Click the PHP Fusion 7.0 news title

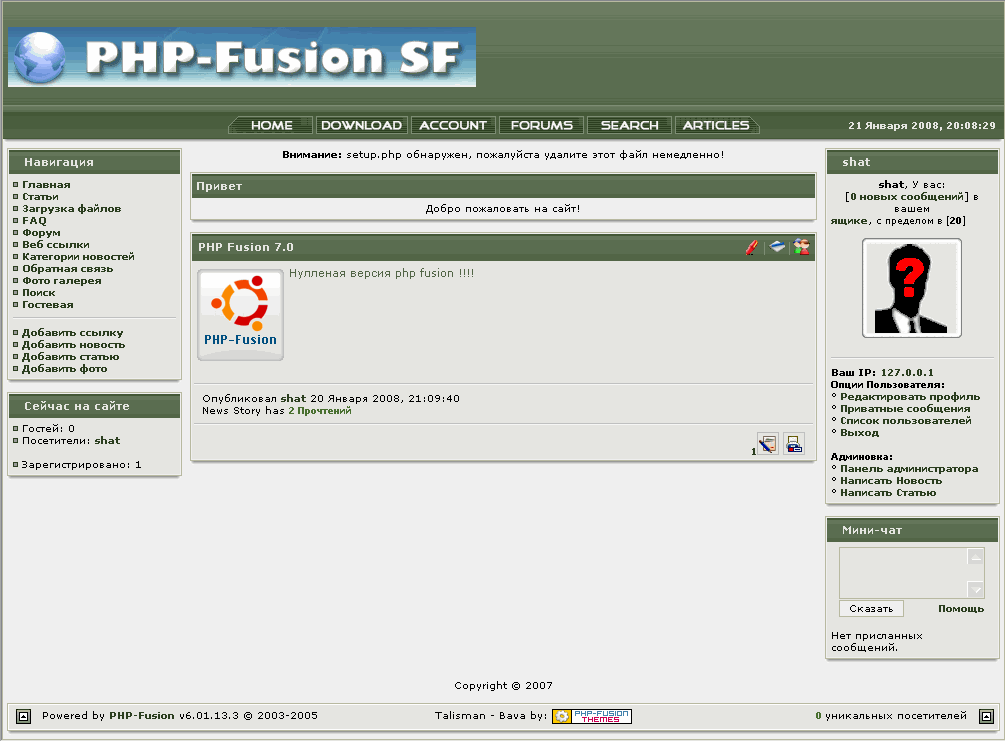coord(245,247)
